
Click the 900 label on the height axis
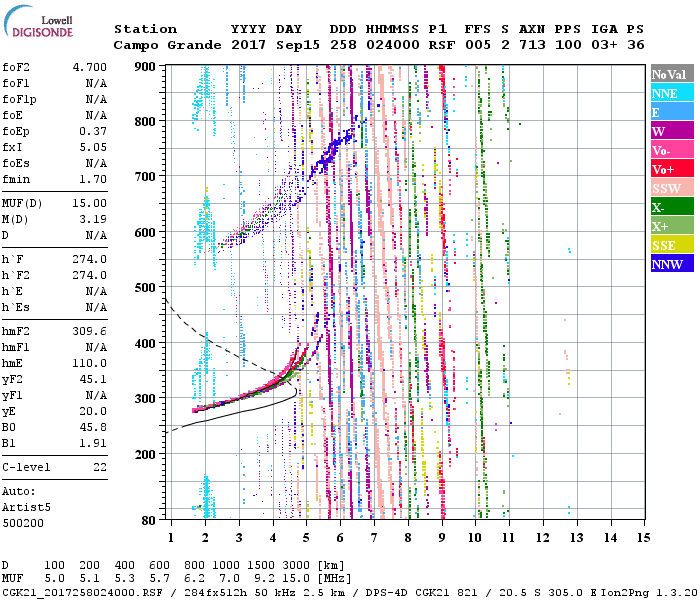tap(146, 67)
